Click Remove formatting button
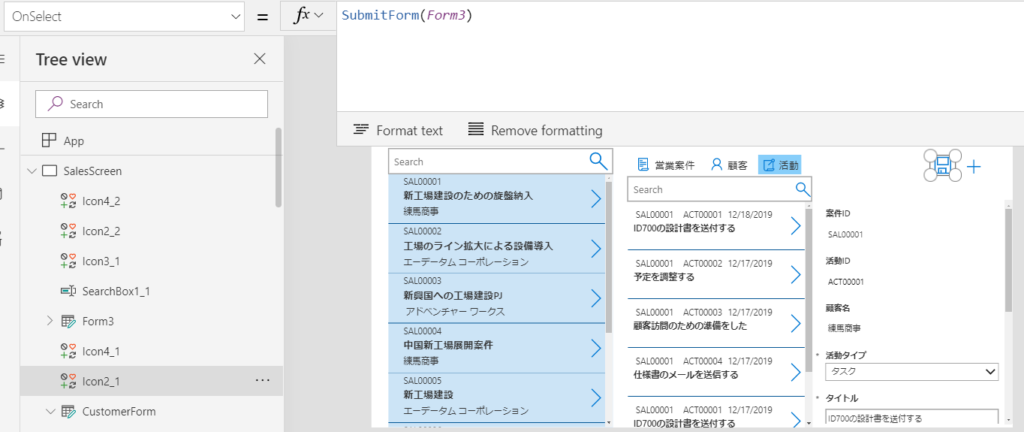This screenshot has height=432, width=1024. tap(536, 130)
